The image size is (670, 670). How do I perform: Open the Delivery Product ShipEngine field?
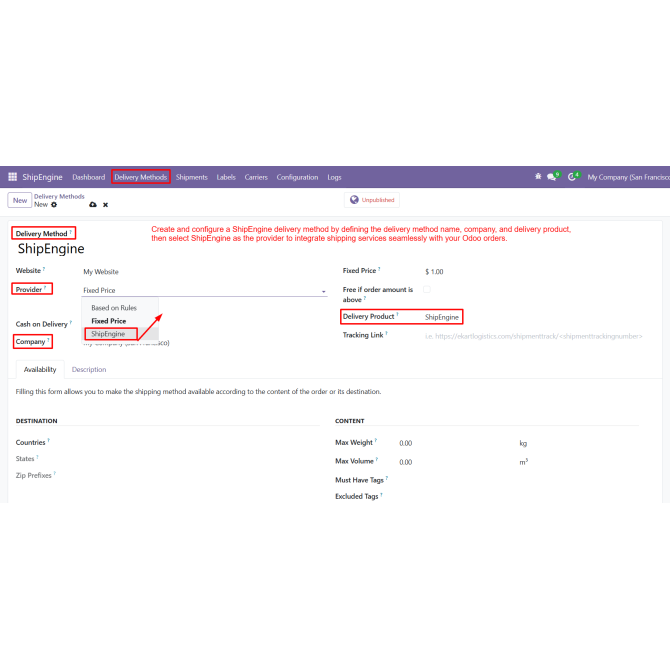[x=442, y=317]
